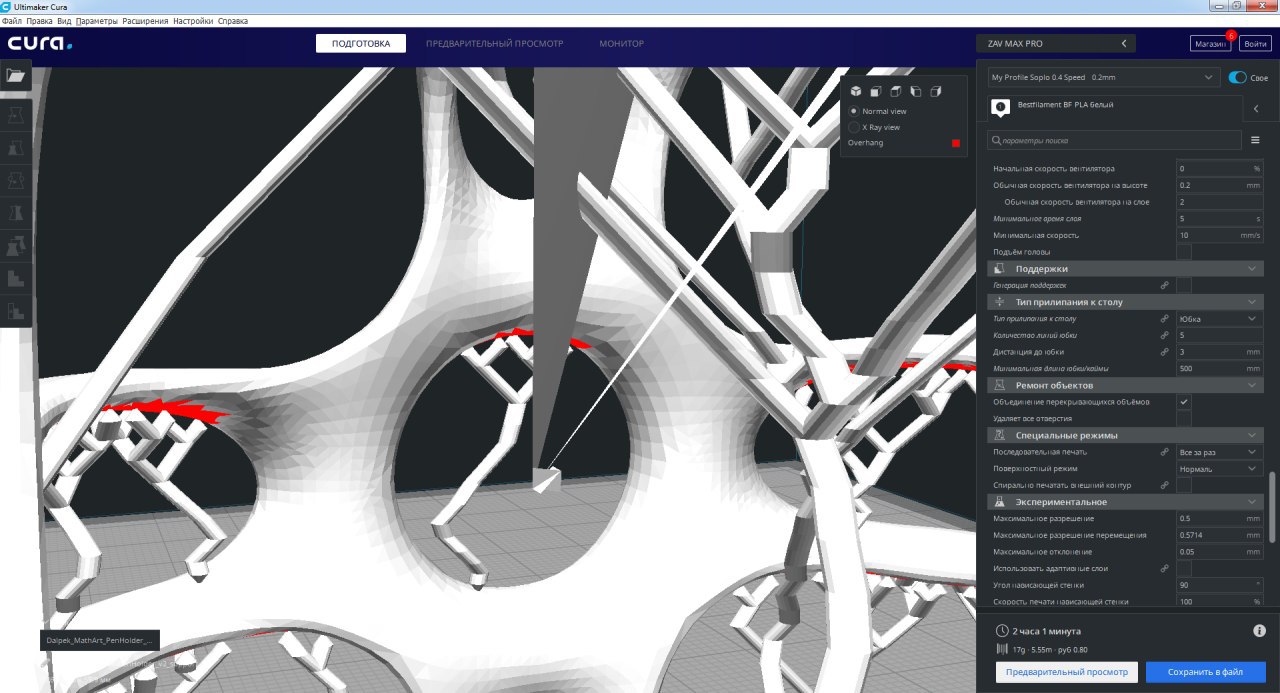Viewport: 1280px width, 693px height.
Task: Open the Расширения menu
Action: pos(145,20)
